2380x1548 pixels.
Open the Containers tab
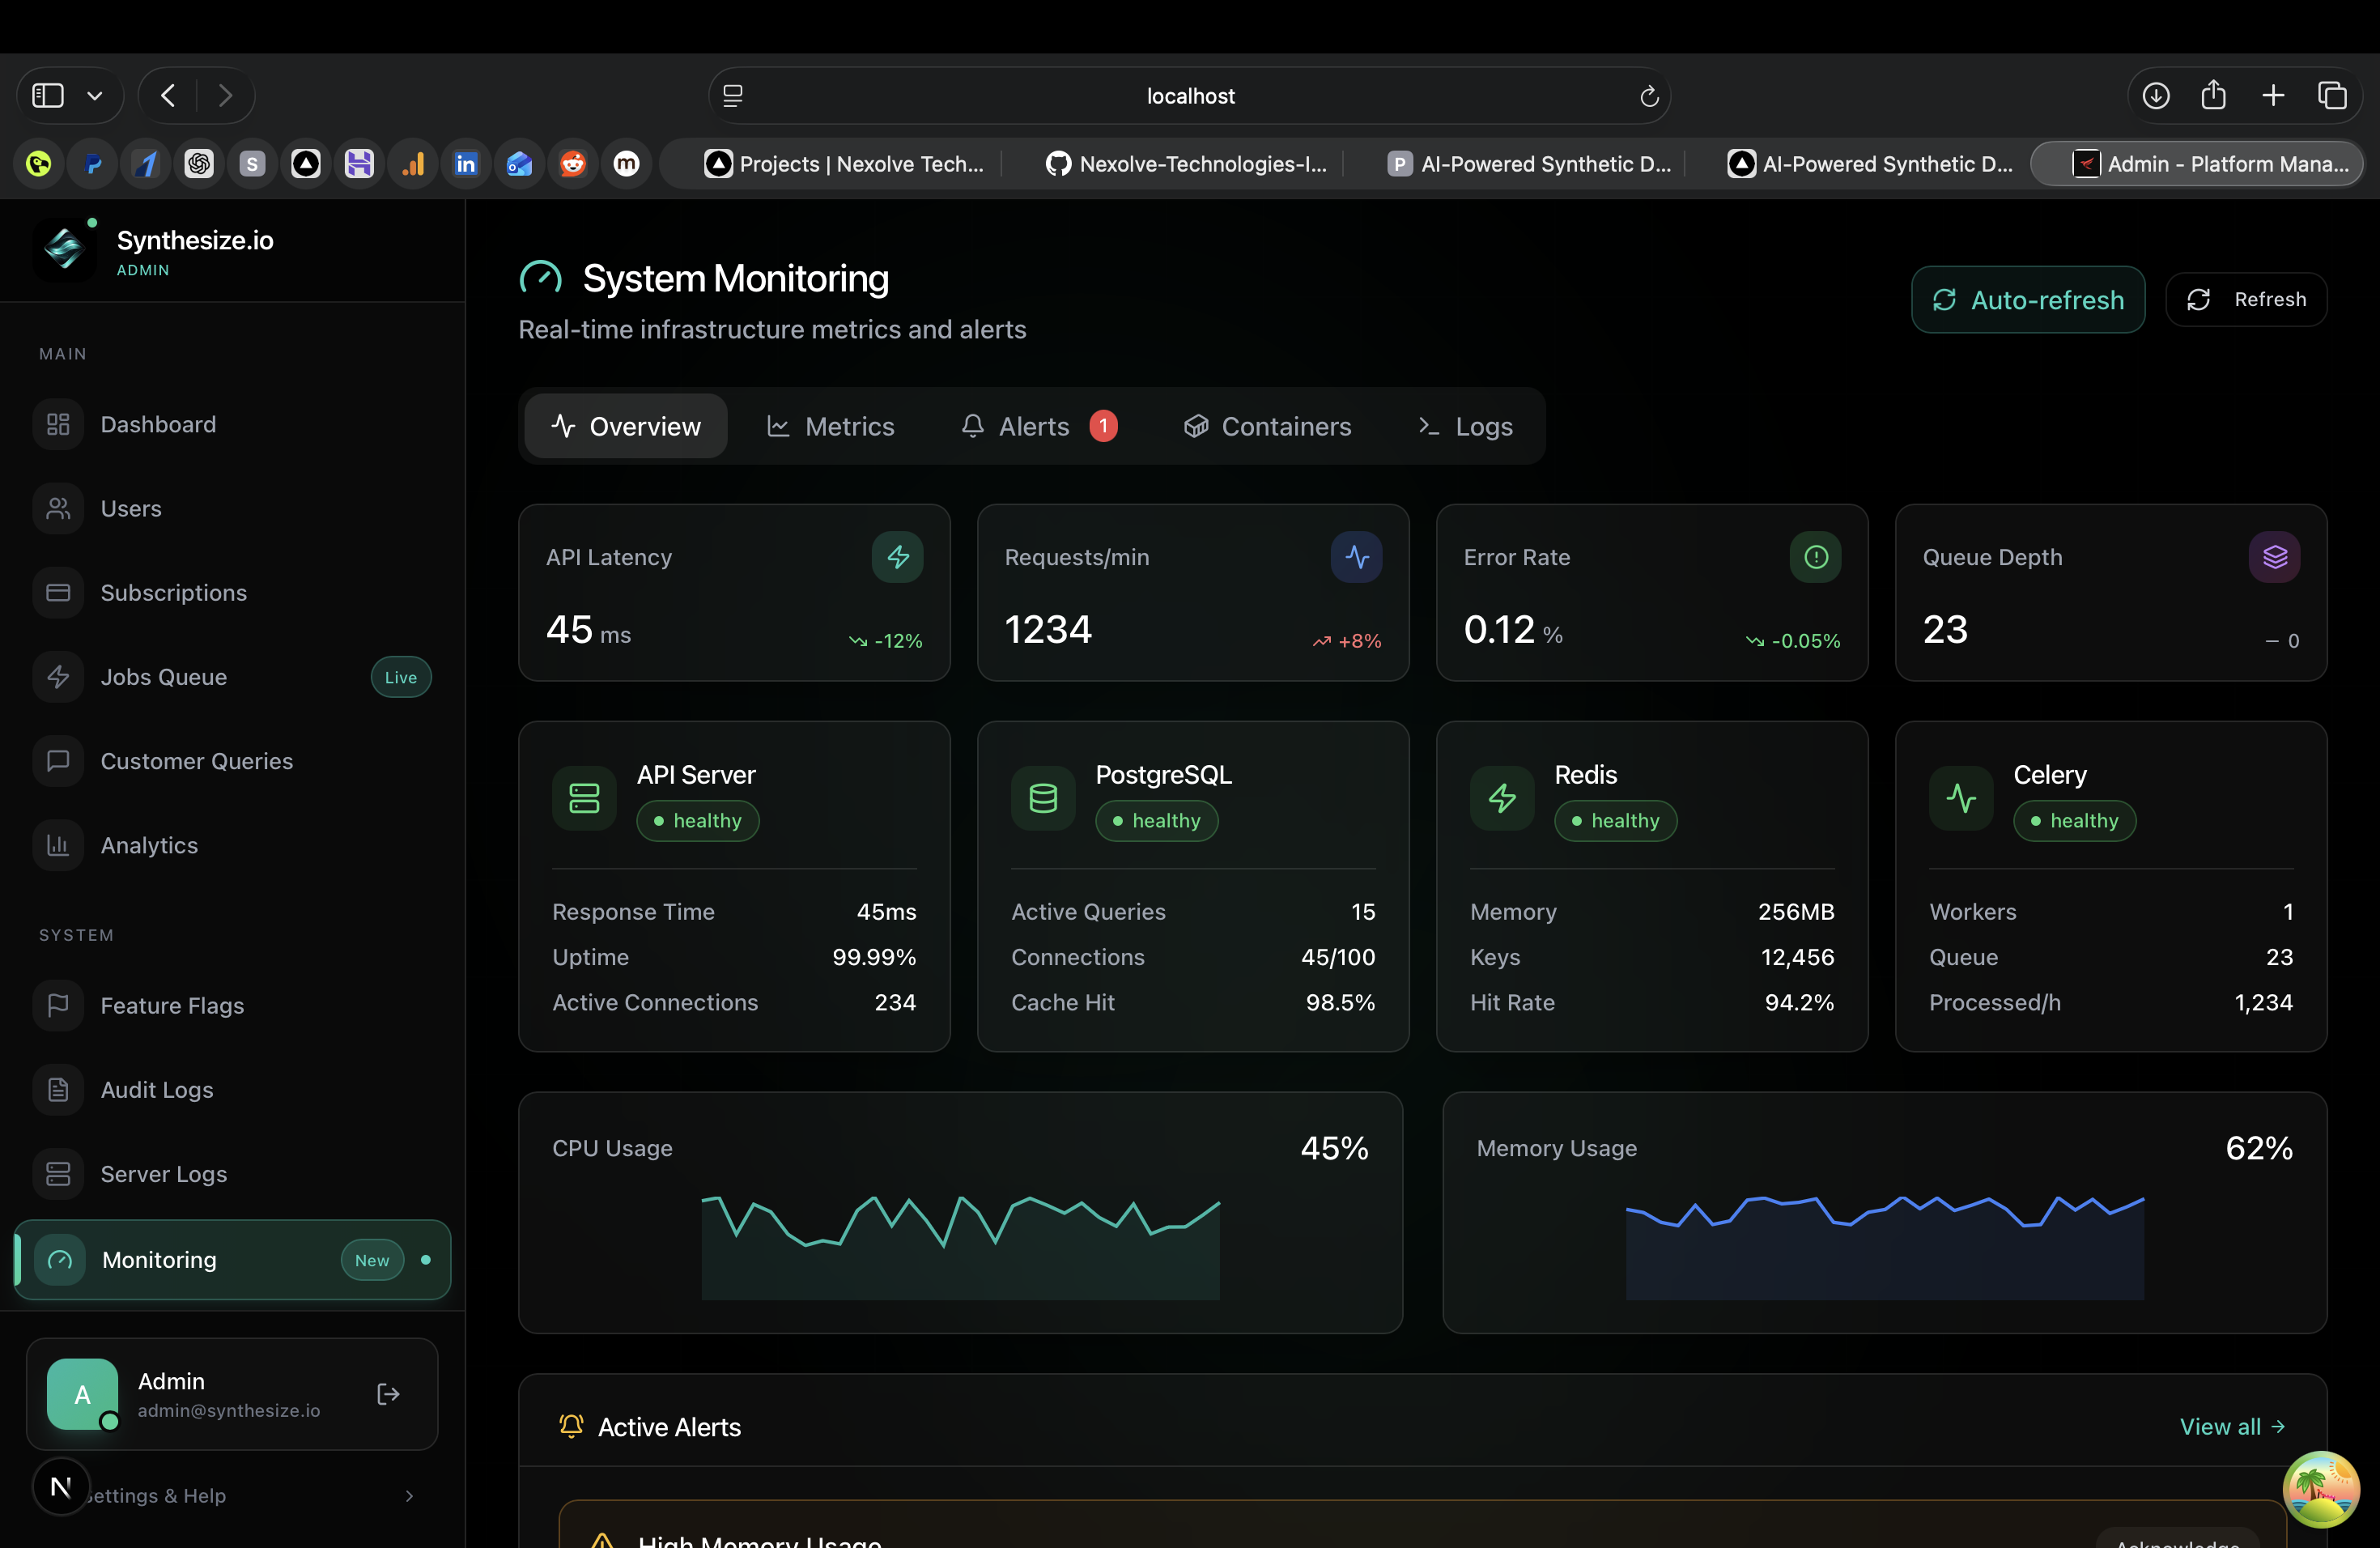click(x=1266, y=425)
